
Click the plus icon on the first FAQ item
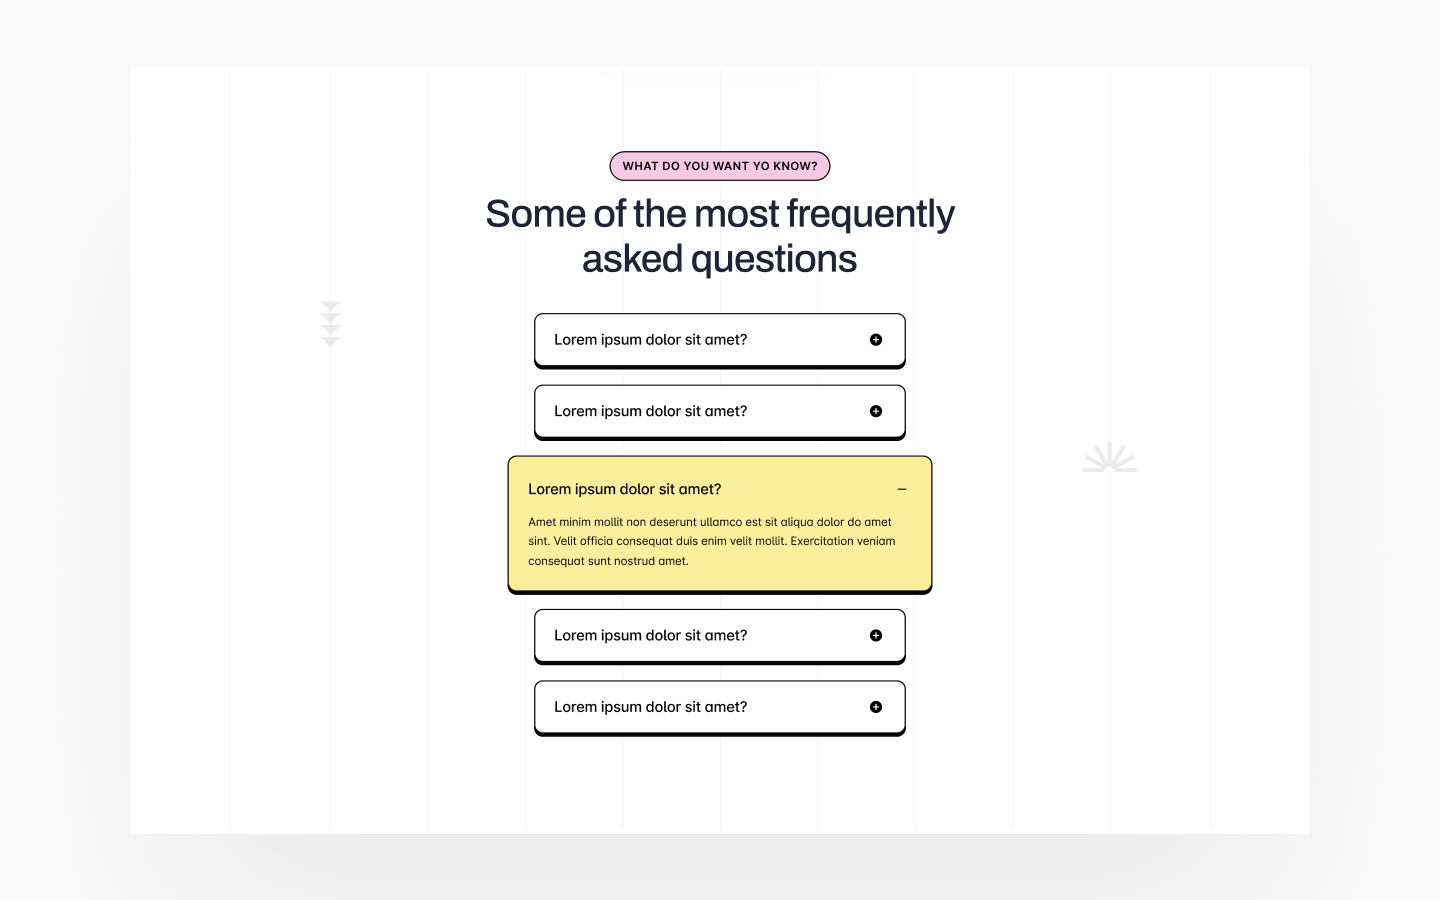tap(875, 340)
